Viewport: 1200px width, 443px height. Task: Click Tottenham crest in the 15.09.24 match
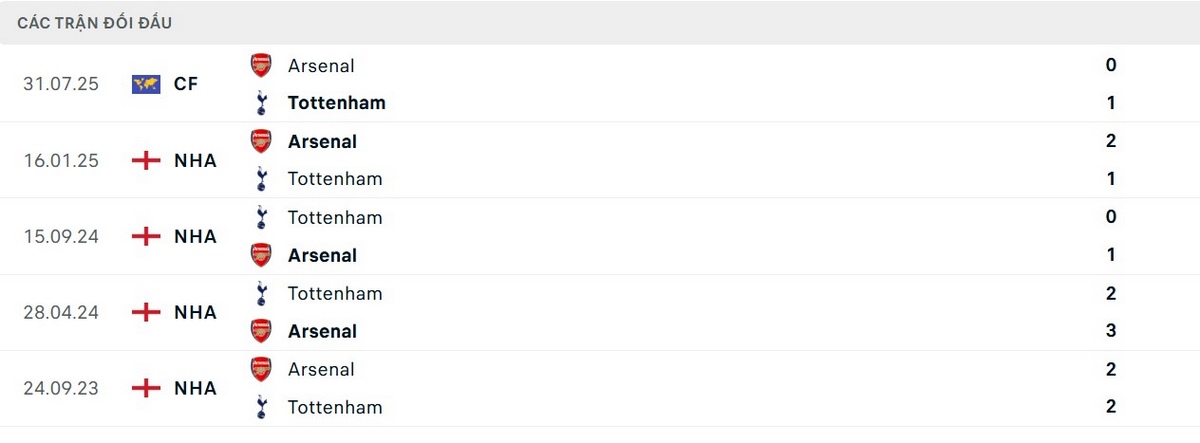[261, 217]
